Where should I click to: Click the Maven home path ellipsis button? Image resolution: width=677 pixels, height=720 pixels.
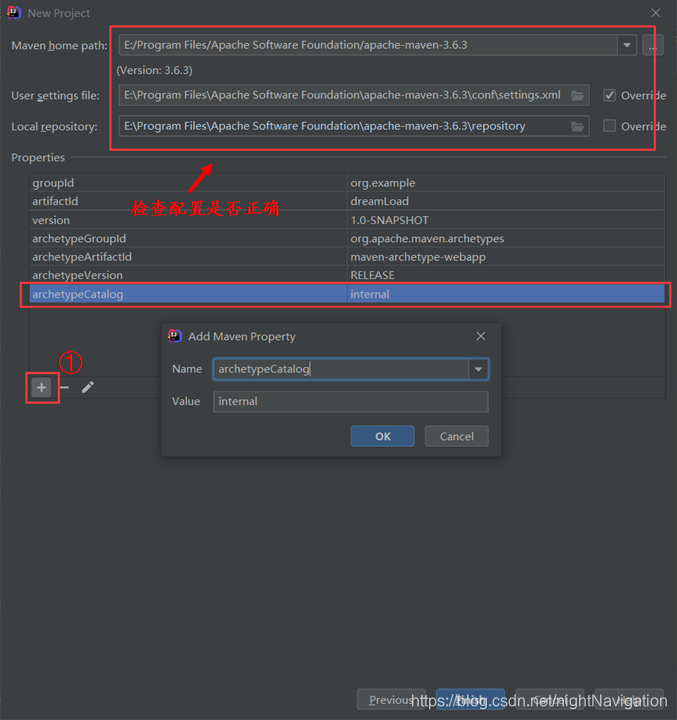tap(653, 45)
